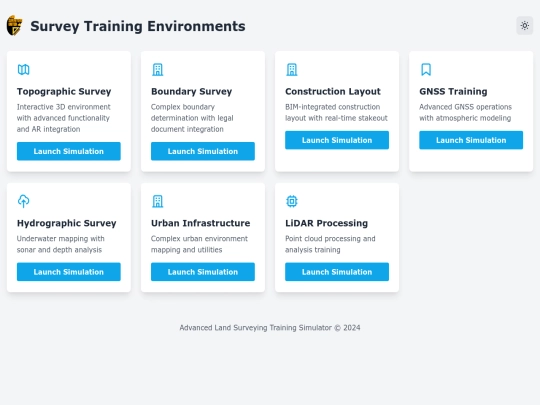The image size is (540, 405).
Task: Click the Urban Infrastructure title
Action: (x=200, y=223)
